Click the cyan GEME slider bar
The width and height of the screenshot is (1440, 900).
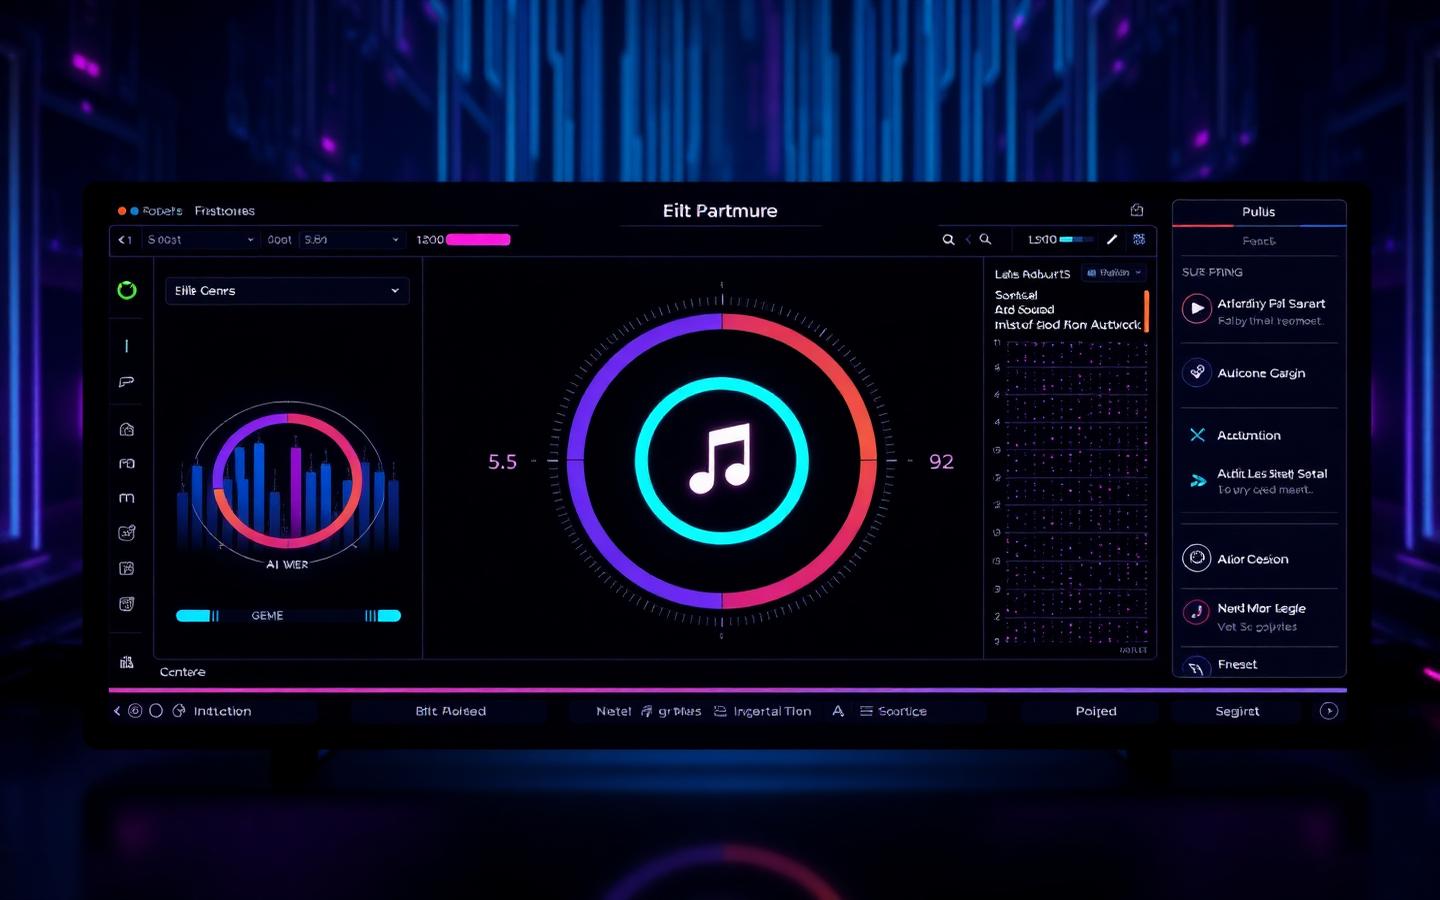[x=288, y=616]
